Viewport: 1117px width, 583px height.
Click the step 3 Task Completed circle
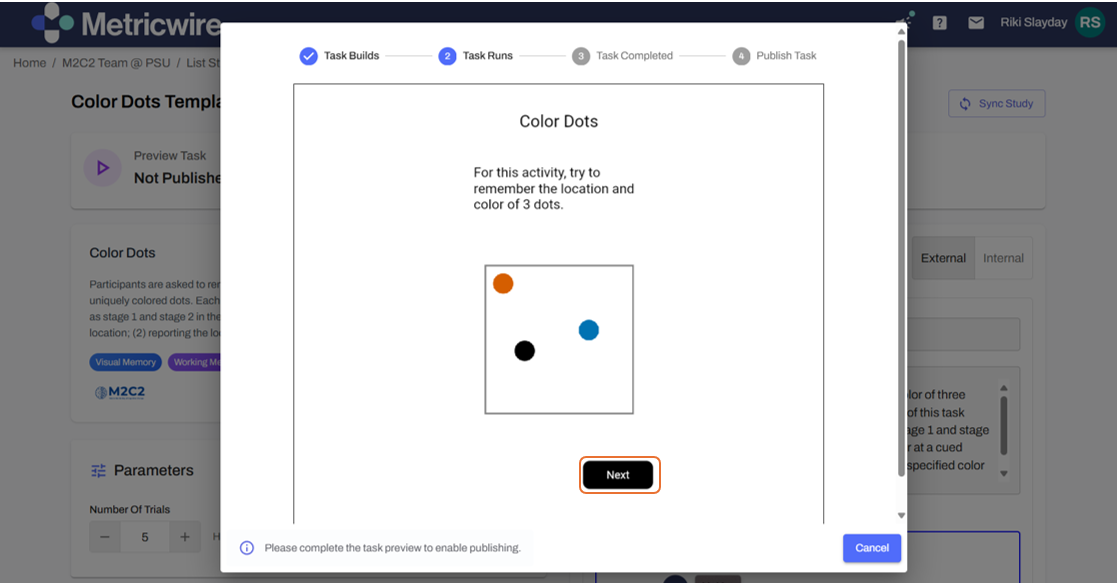tap(581, 56)
